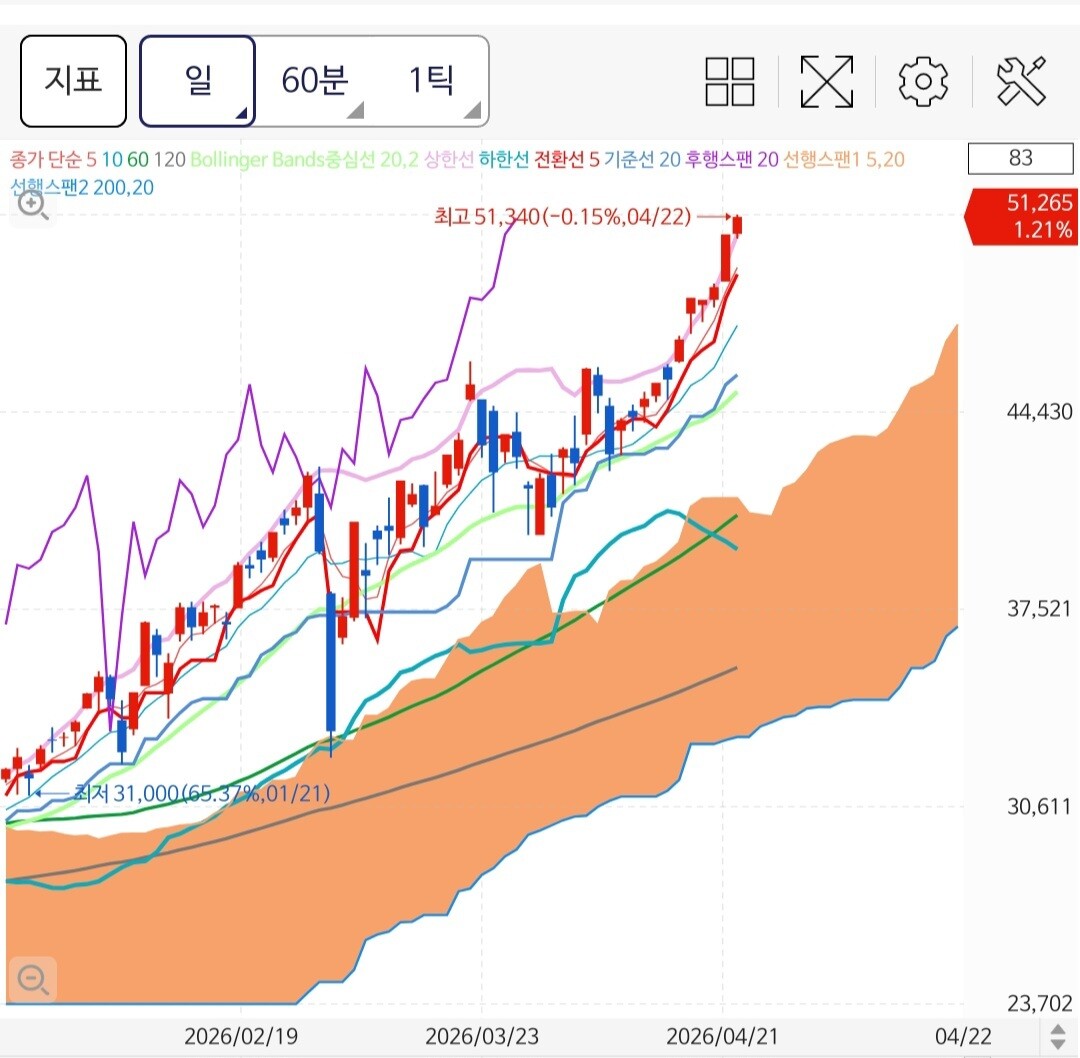
Task: Select the 일 daily chart period
Action: click(198, 81)
